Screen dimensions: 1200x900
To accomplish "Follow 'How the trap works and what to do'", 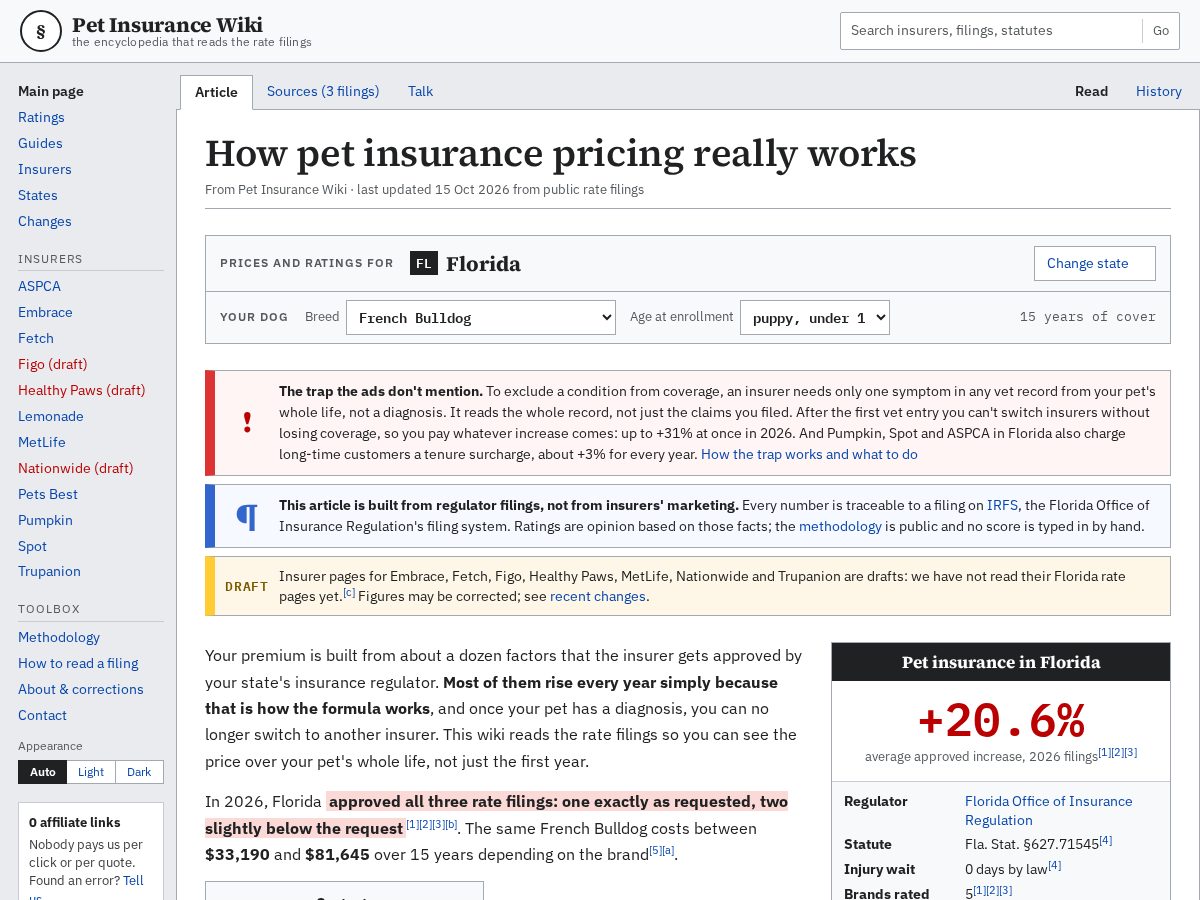I will pyautogui.click(x=809, y=454).
